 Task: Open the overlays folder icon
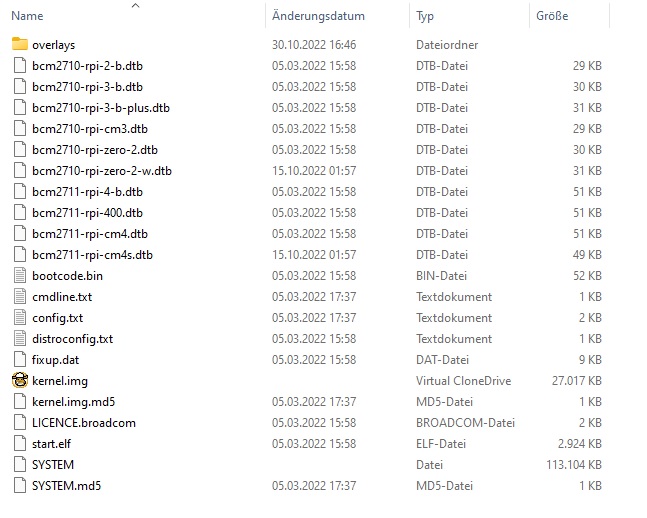pos(20,44)
